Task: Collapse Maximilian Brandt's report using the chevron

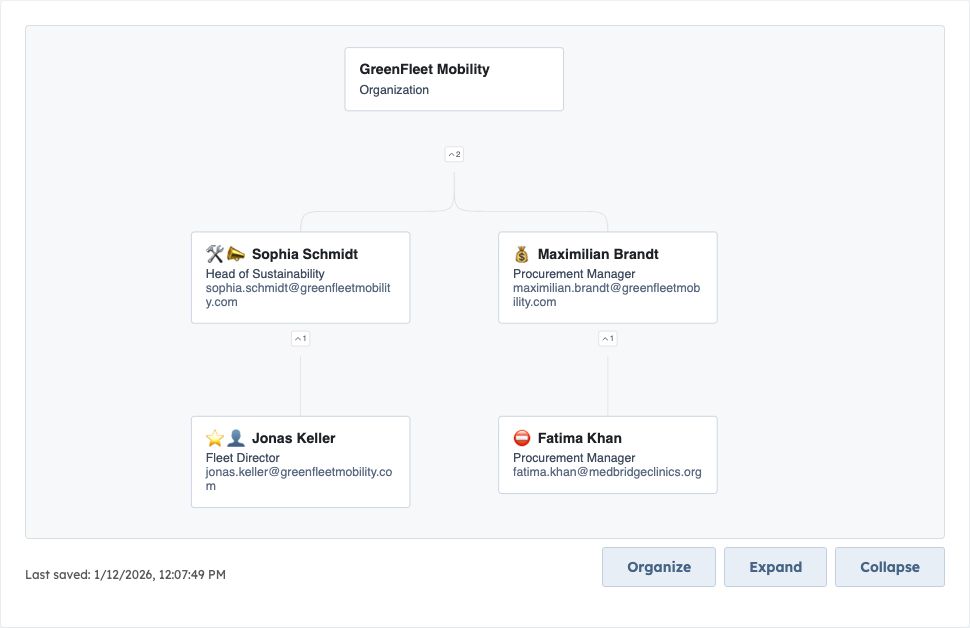Action: pyautogui.click(x=607, y=338)
